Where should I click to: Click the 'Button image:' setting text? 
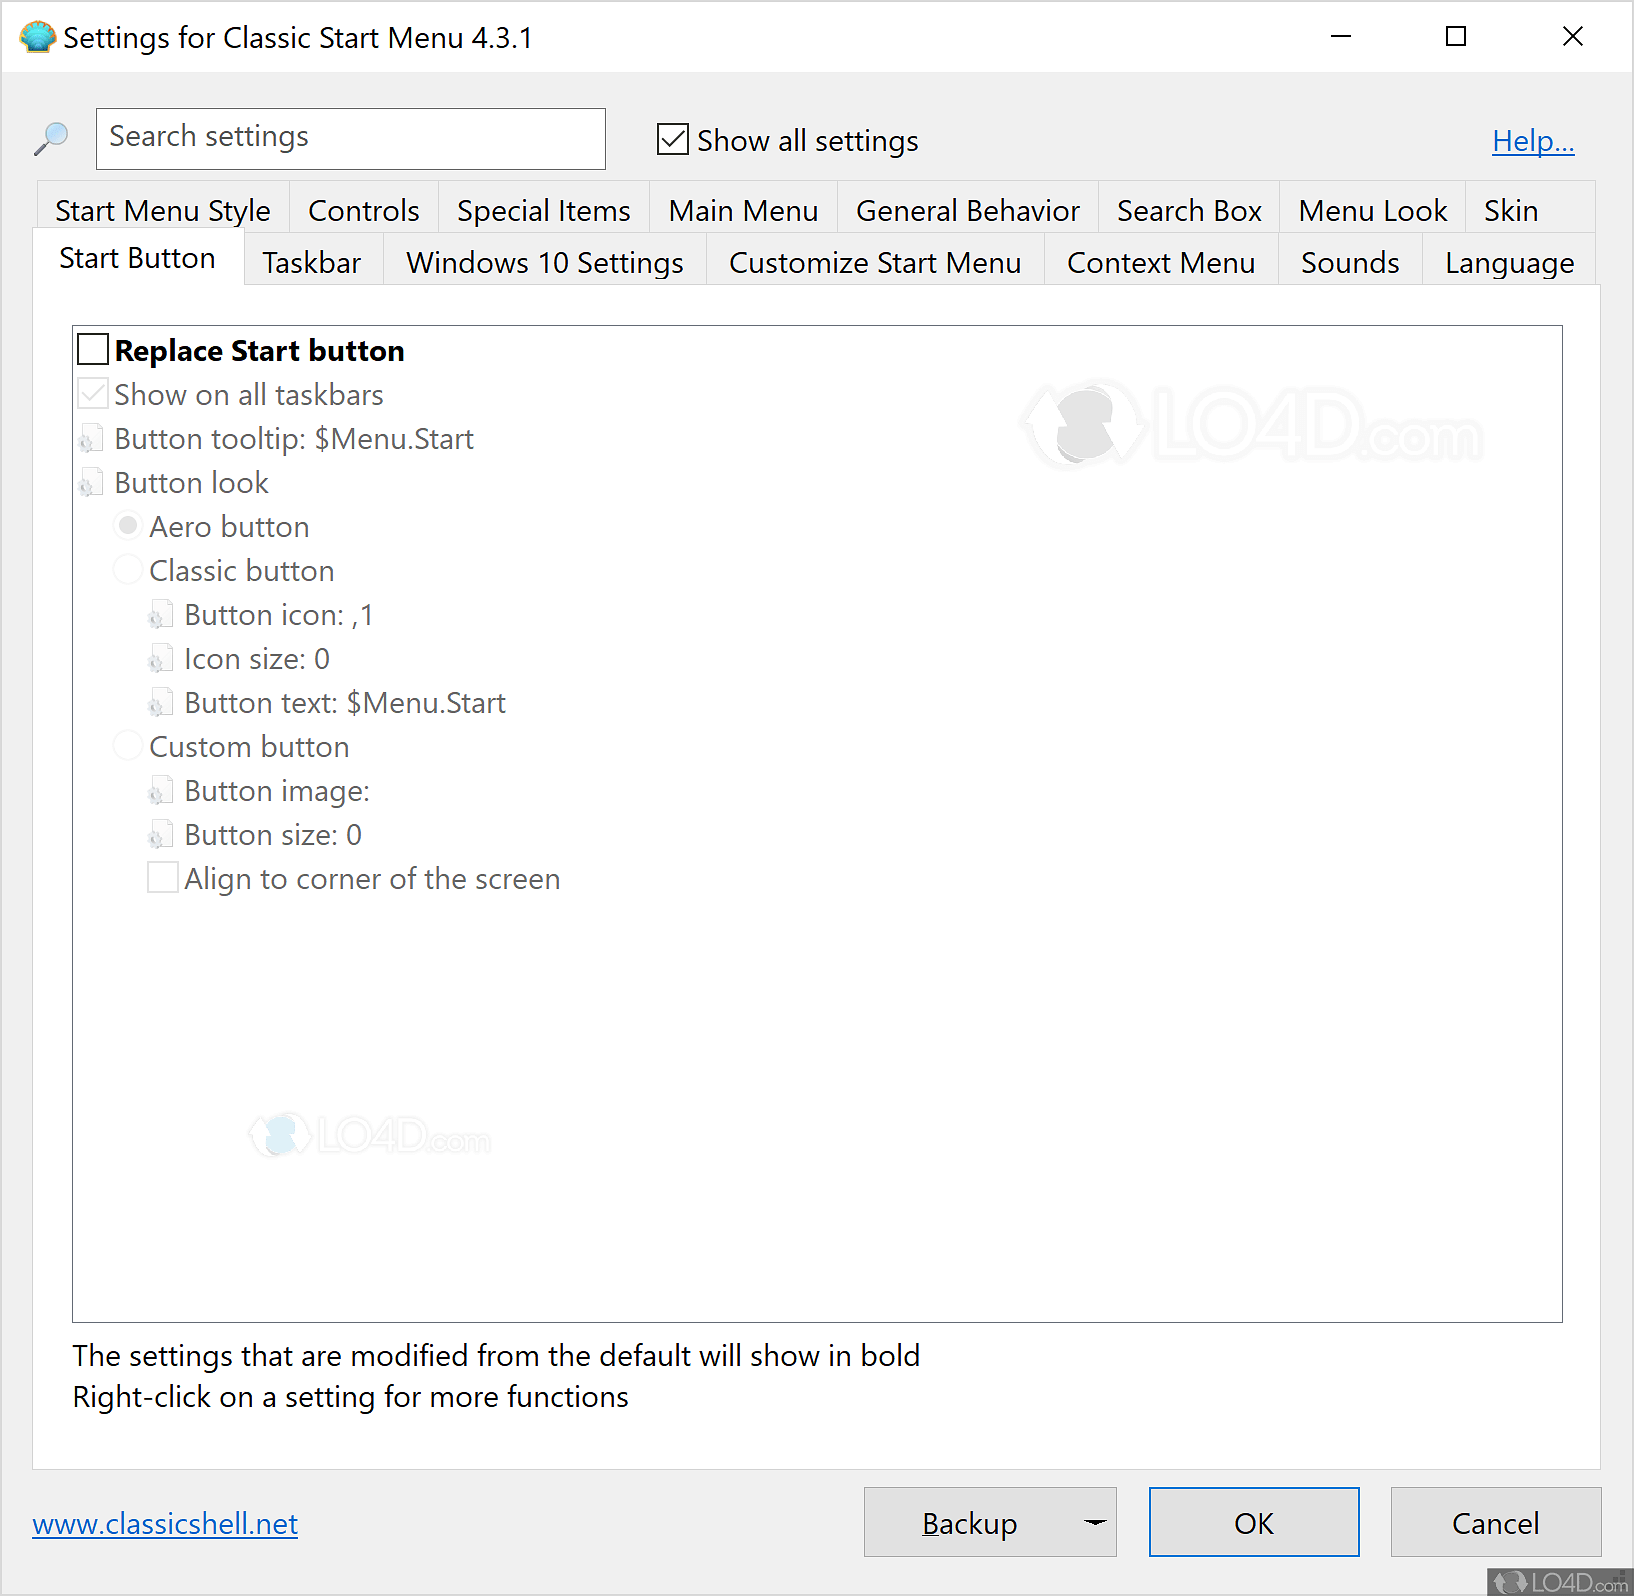pos(277,791)
